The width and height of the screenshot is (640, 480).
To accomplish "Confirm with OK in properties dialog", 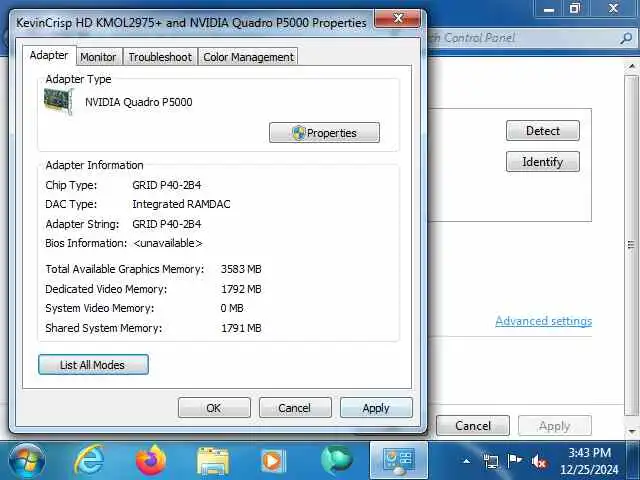I will click(214, 408).
